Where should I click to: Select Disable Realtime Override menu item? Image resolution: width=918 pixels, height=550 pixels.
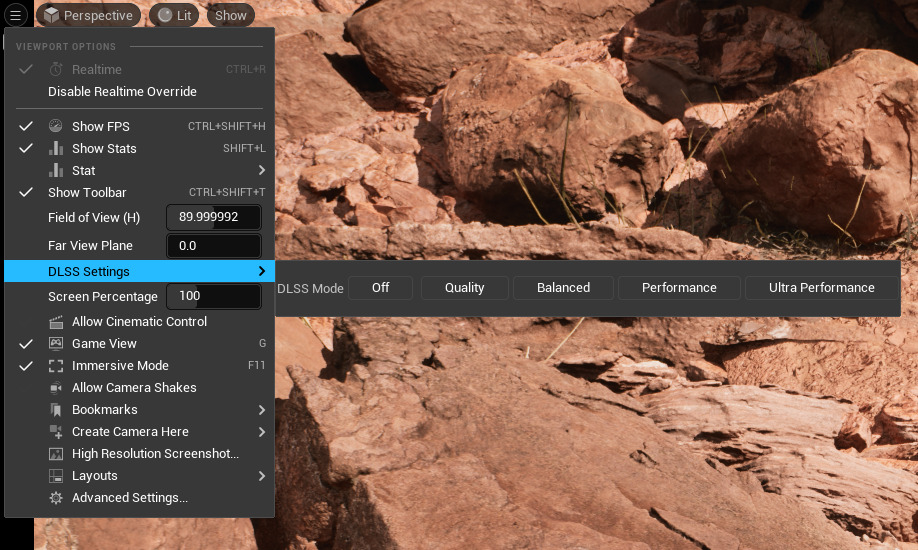[x=139, y=91]
